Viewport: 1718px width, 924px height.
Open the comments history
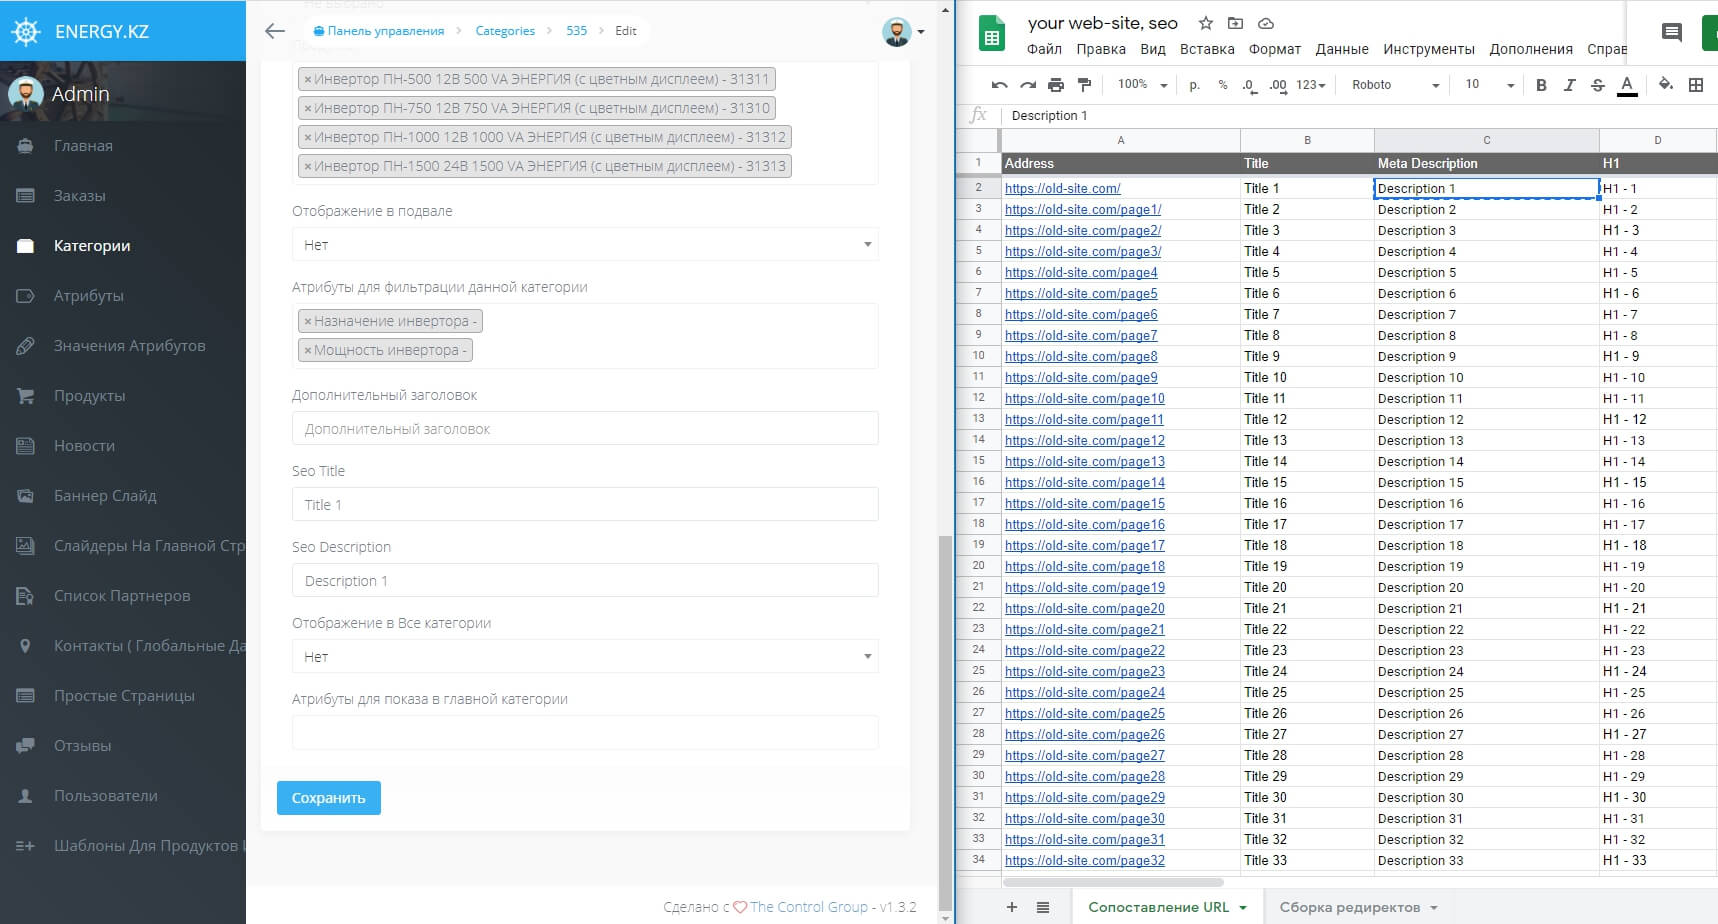pyautogui.click(x=1671, y=33)
